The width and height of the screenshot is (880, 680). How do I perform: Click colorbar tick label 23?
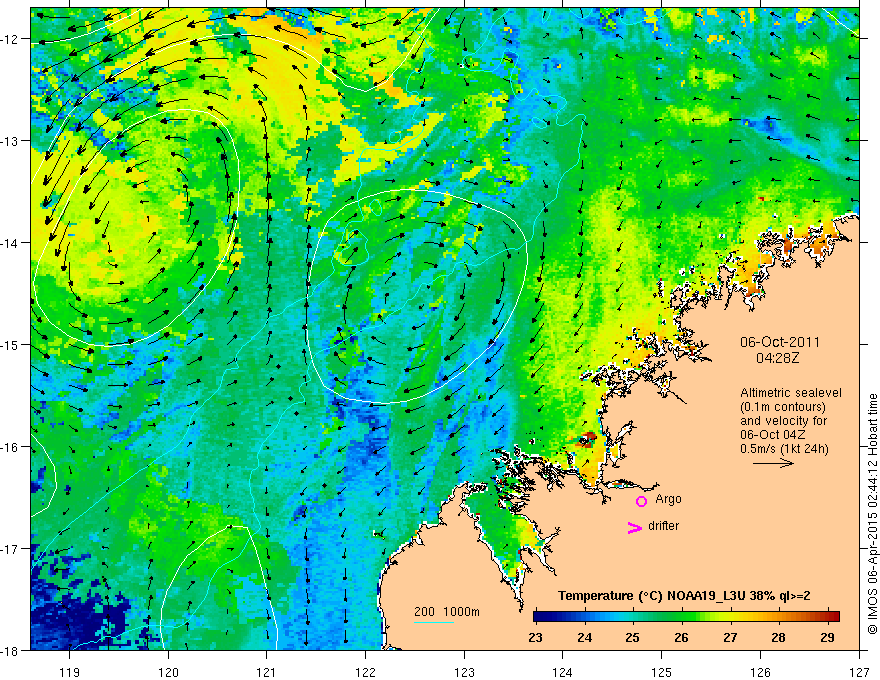click(x=535, y=637)
